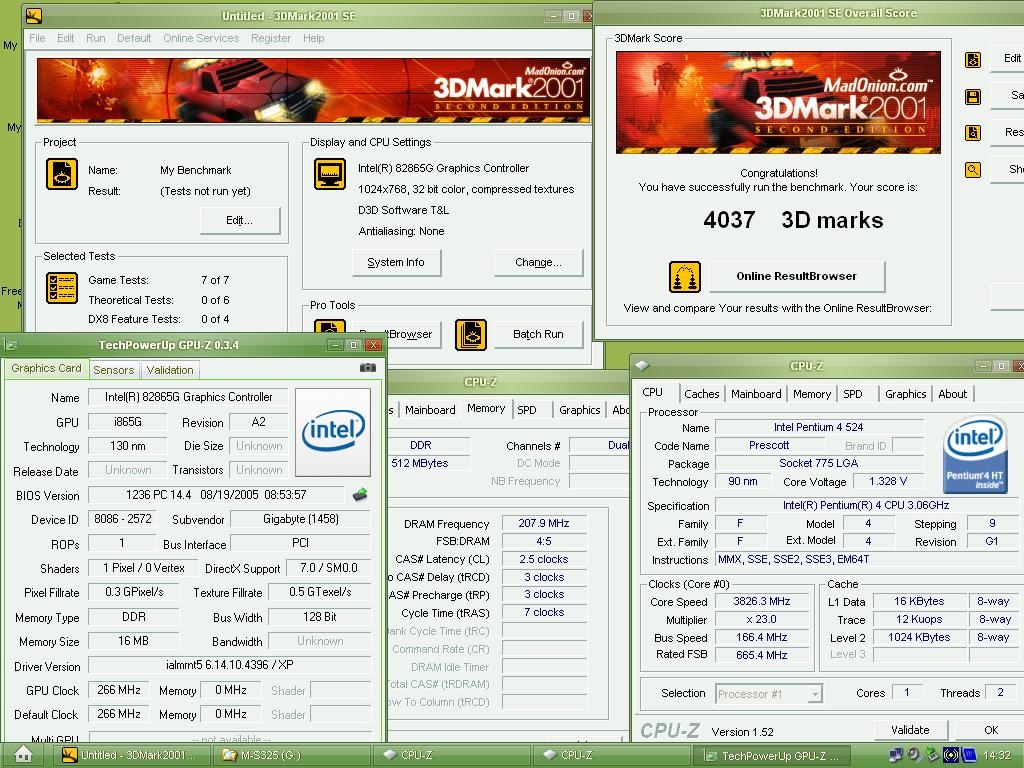Click the System Info button
The image size is (1024, 768).
[x=396, y=263]
